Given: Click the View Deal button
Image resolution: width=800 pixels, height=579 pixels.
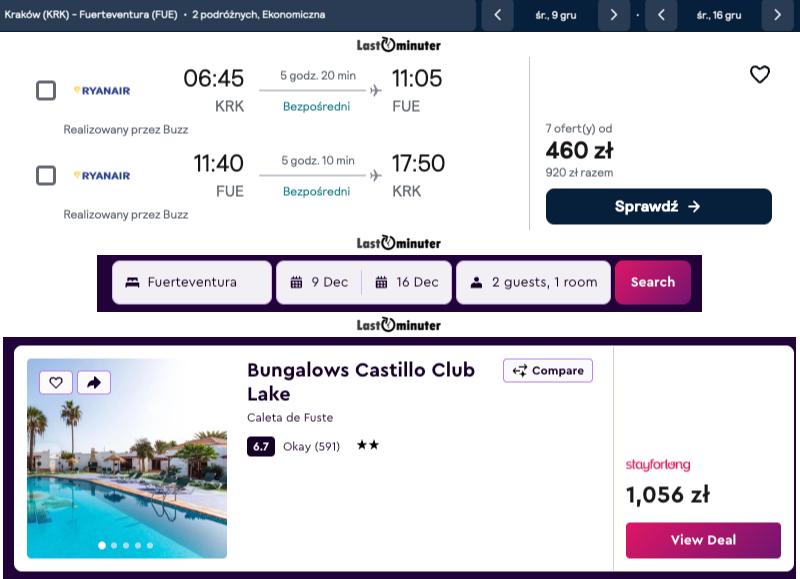Looking at the screenshot, I should (x=703, y=540).
